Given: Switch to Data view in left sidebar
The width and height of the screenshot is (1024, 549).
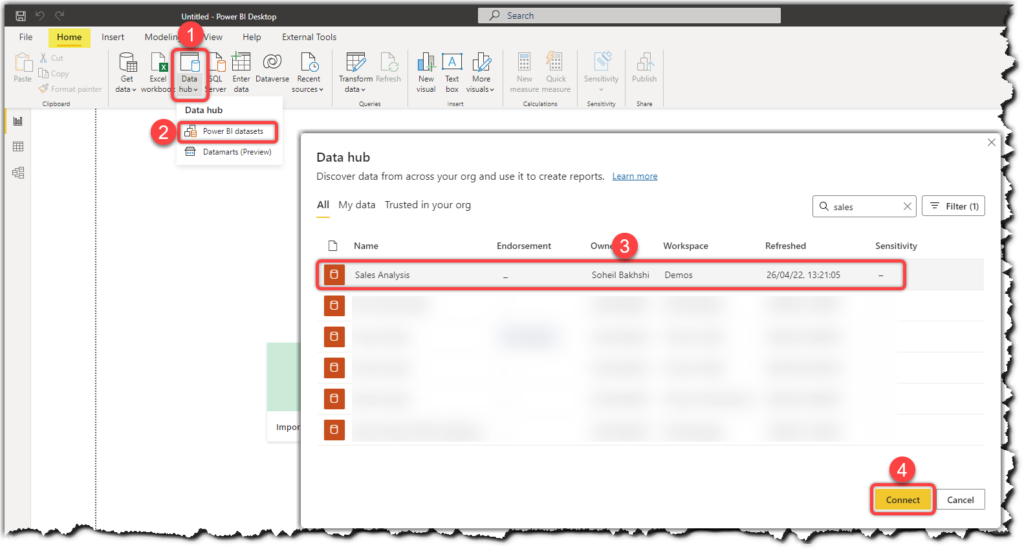Looking at the screenshot, I should 18,147.
